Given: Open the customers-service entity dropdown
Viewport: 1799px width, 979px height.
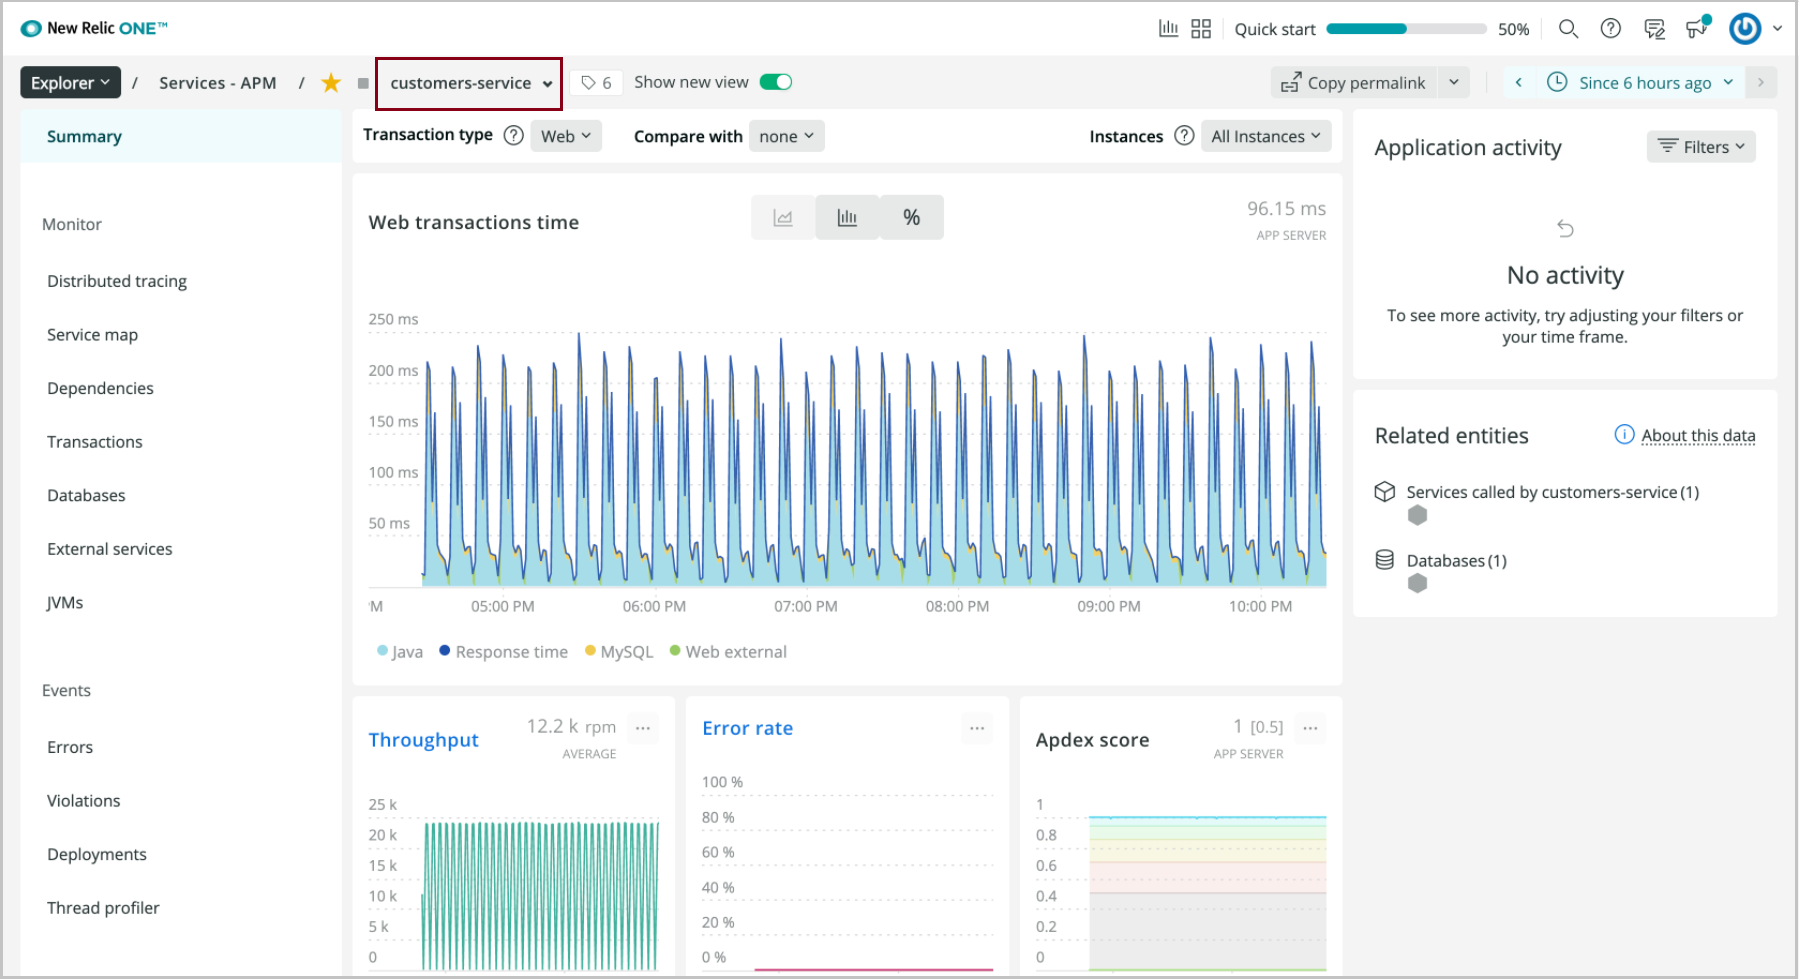Looking at the screenshot, I should pos(470,83).
